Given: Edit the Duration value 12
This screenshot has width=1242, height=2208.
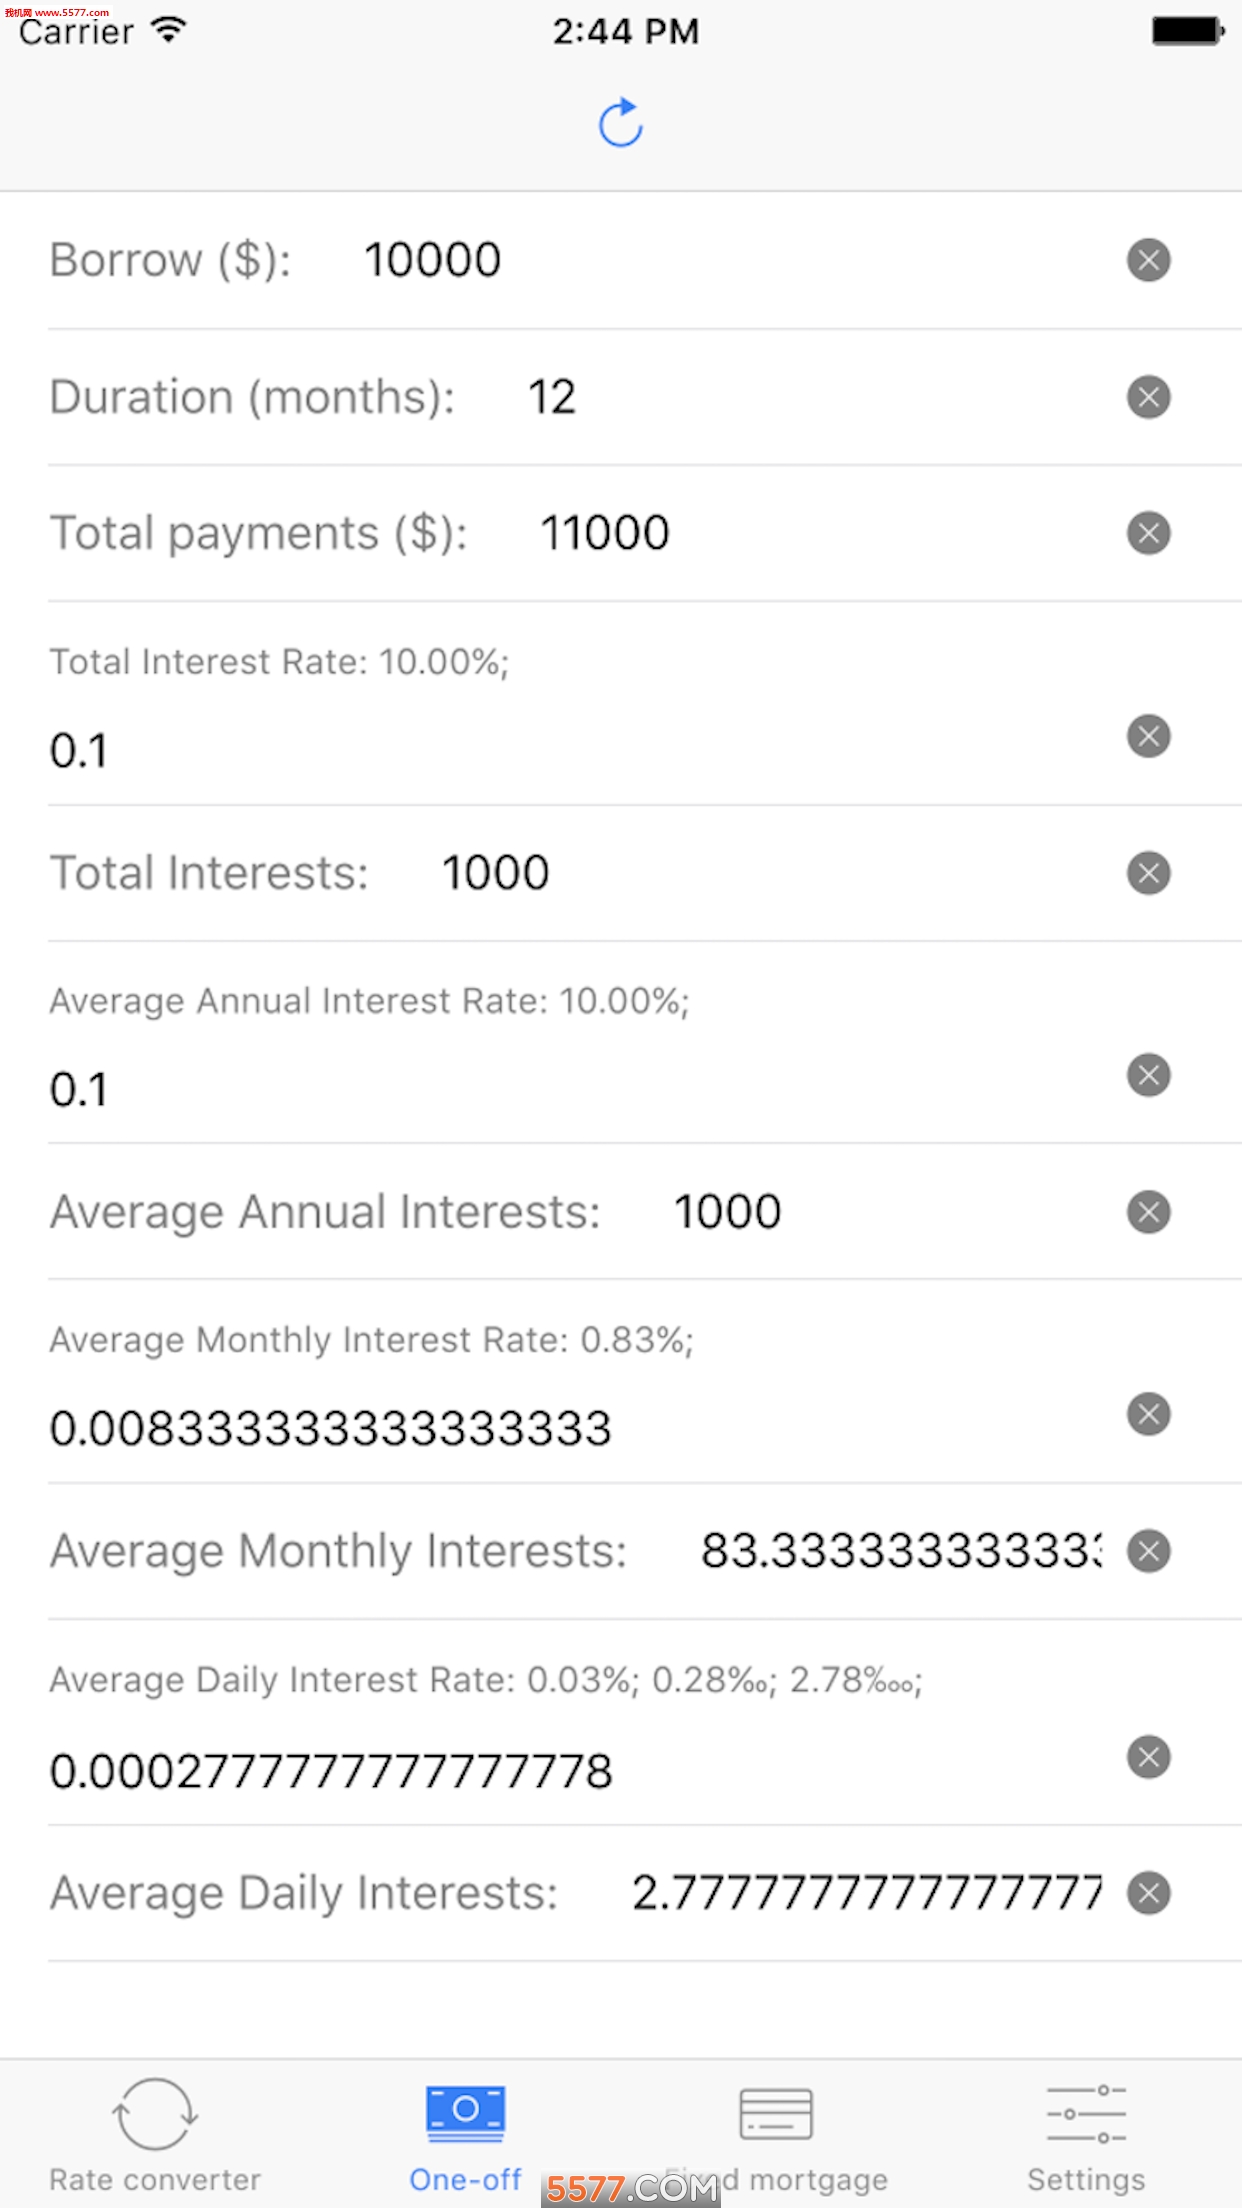Looking at the screenshot, I should pos(551,397).
